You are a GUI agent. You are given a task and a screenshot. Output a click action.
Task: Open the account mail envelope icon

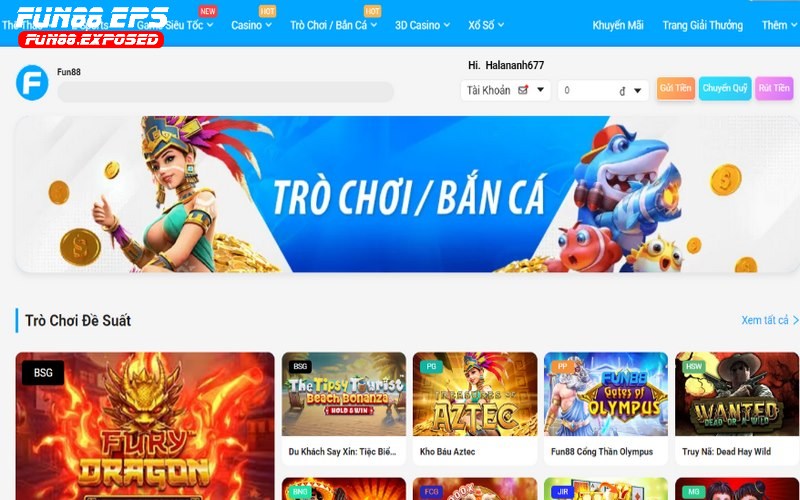523,90
